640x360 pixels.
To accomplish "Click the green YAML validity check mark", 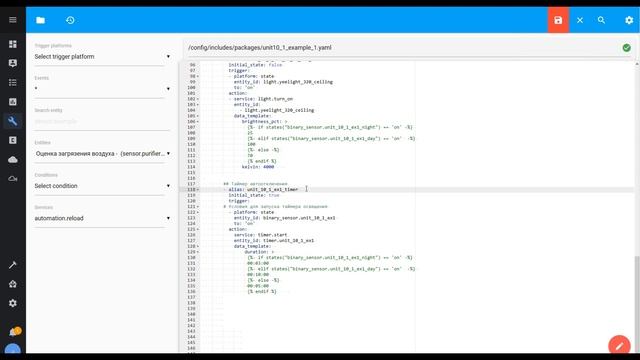I will click(x=627, y=48).
